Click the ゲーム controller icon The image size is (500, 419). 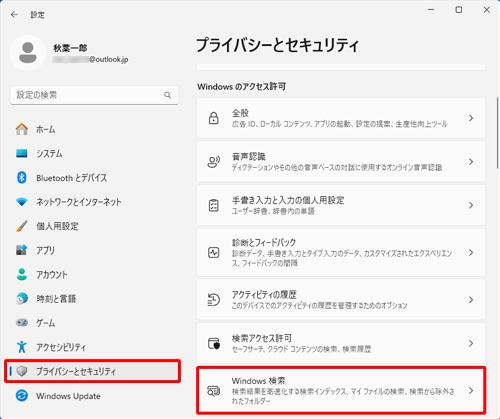(x=22, y=323)
